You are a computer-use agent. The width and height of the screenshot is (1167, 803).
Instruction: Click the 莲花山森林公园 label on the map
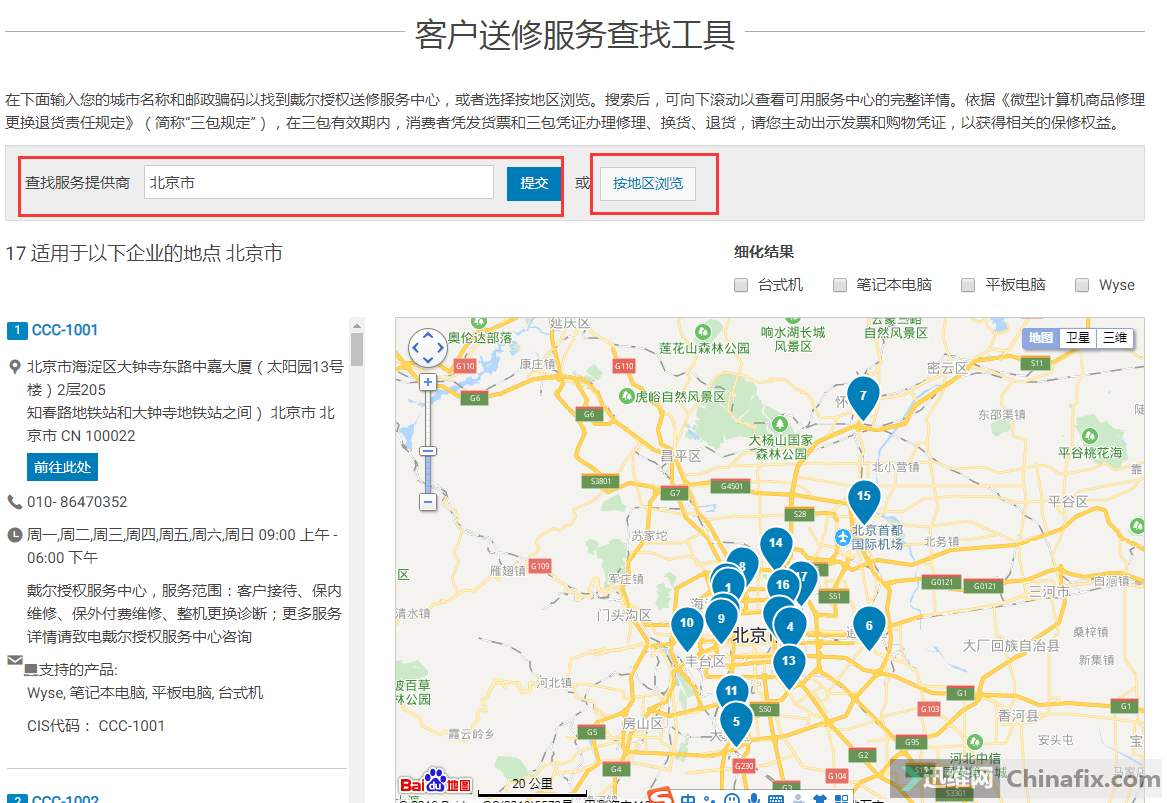704,348
